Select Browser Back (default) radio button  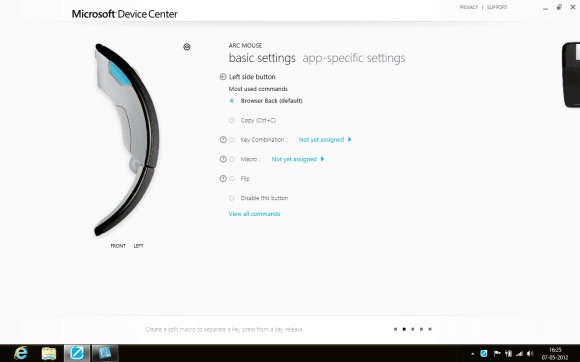coord(232,101)
